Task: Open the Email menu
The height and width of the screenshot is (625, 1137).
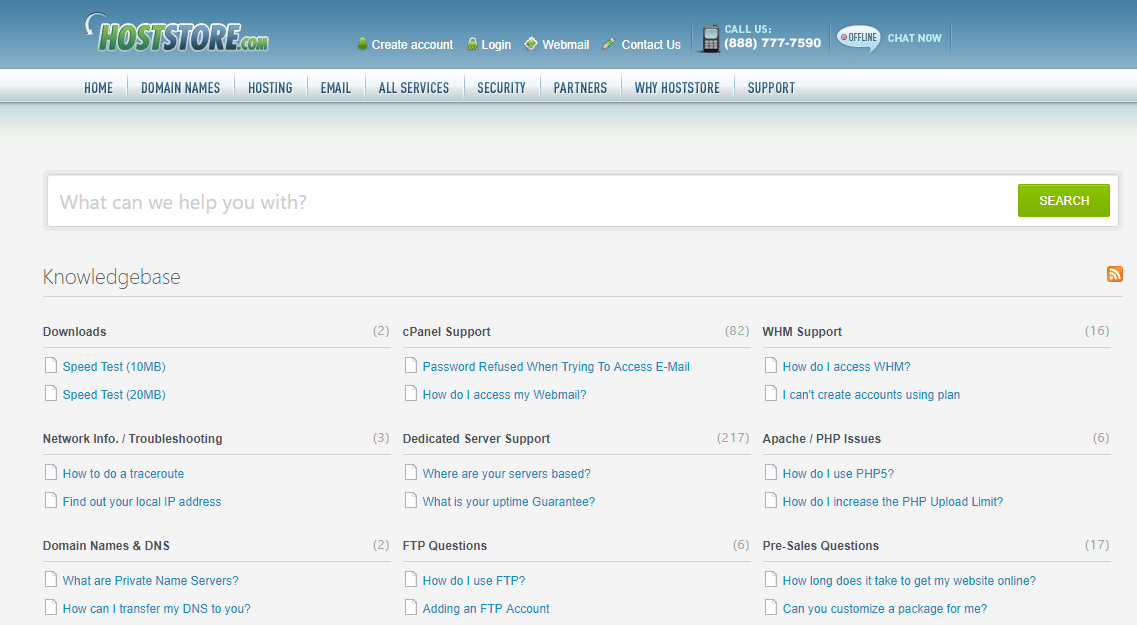Action: (336, 88)
